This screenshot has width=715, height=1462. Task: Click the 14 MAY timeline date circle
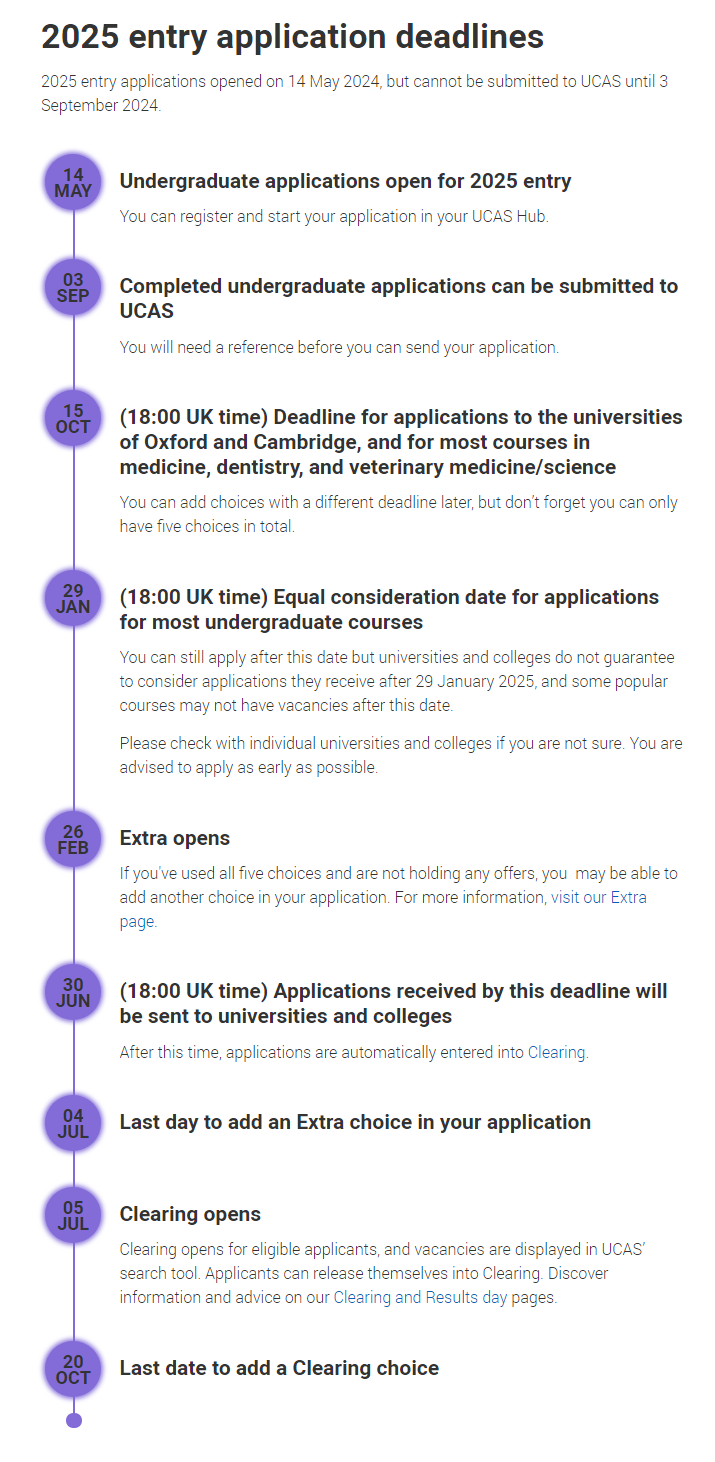click(73, 183)
